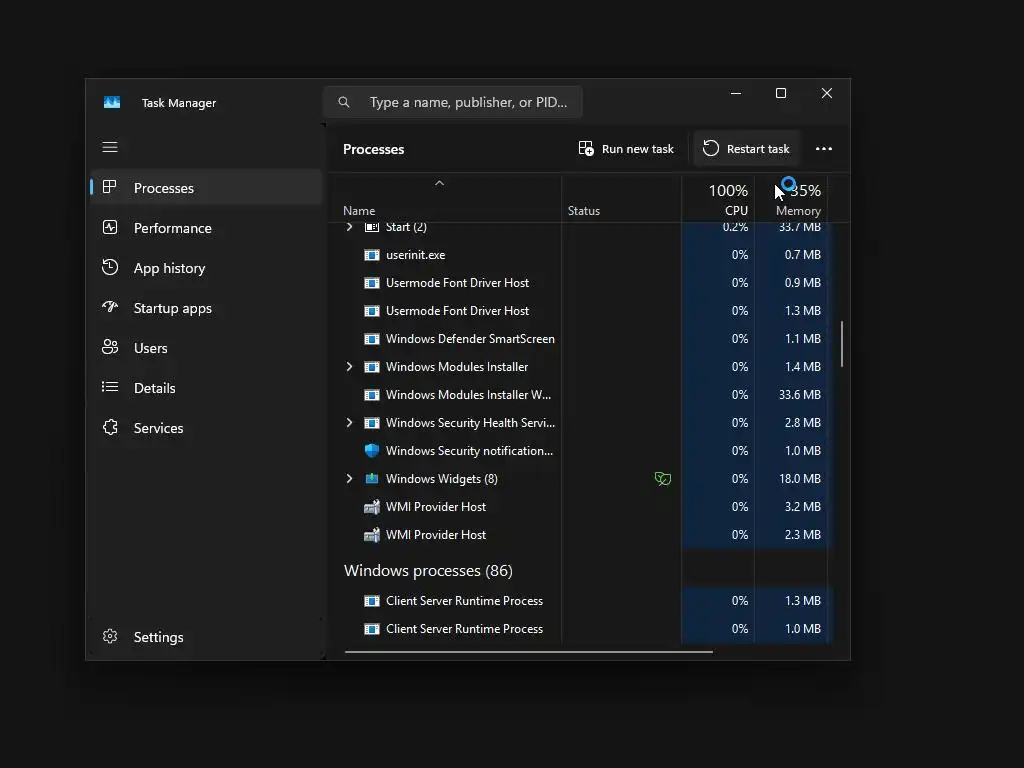
Task: Click the Performance sidebar icon
Action: pyautogui.click(x=110, y=227)
